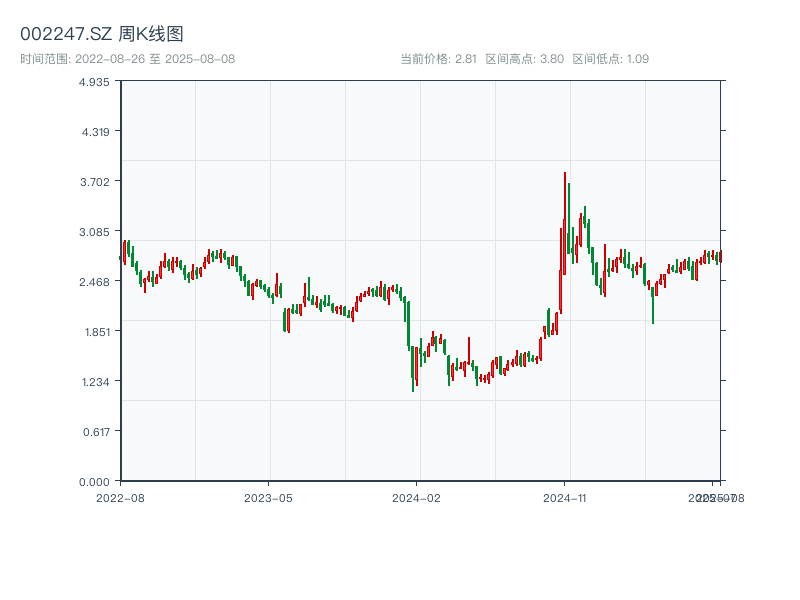The height and width of the screenshot is (600, 800).
Task: Click the 区间高点 3.80 label
Action: coord(524,59)
